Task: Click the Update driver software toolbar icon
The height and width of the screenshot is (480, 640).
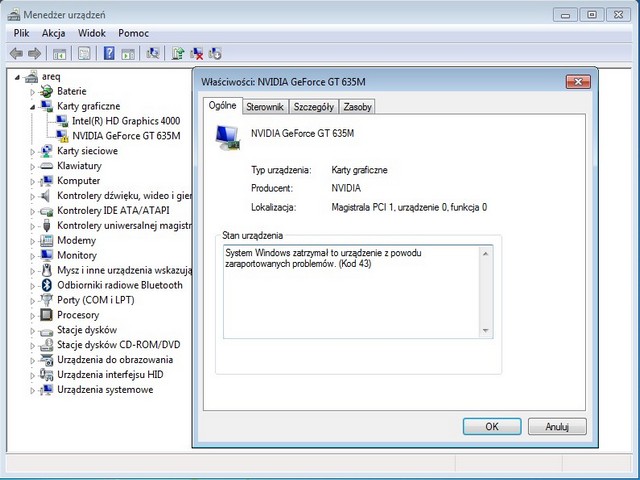Action: [x=178, y=53]
